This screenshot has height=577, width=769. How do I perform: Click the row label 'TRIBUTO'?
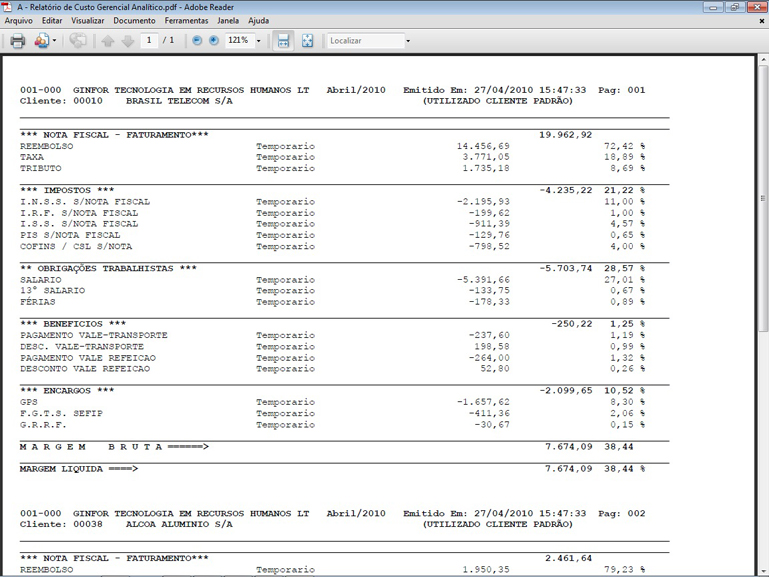click(41, 168)
